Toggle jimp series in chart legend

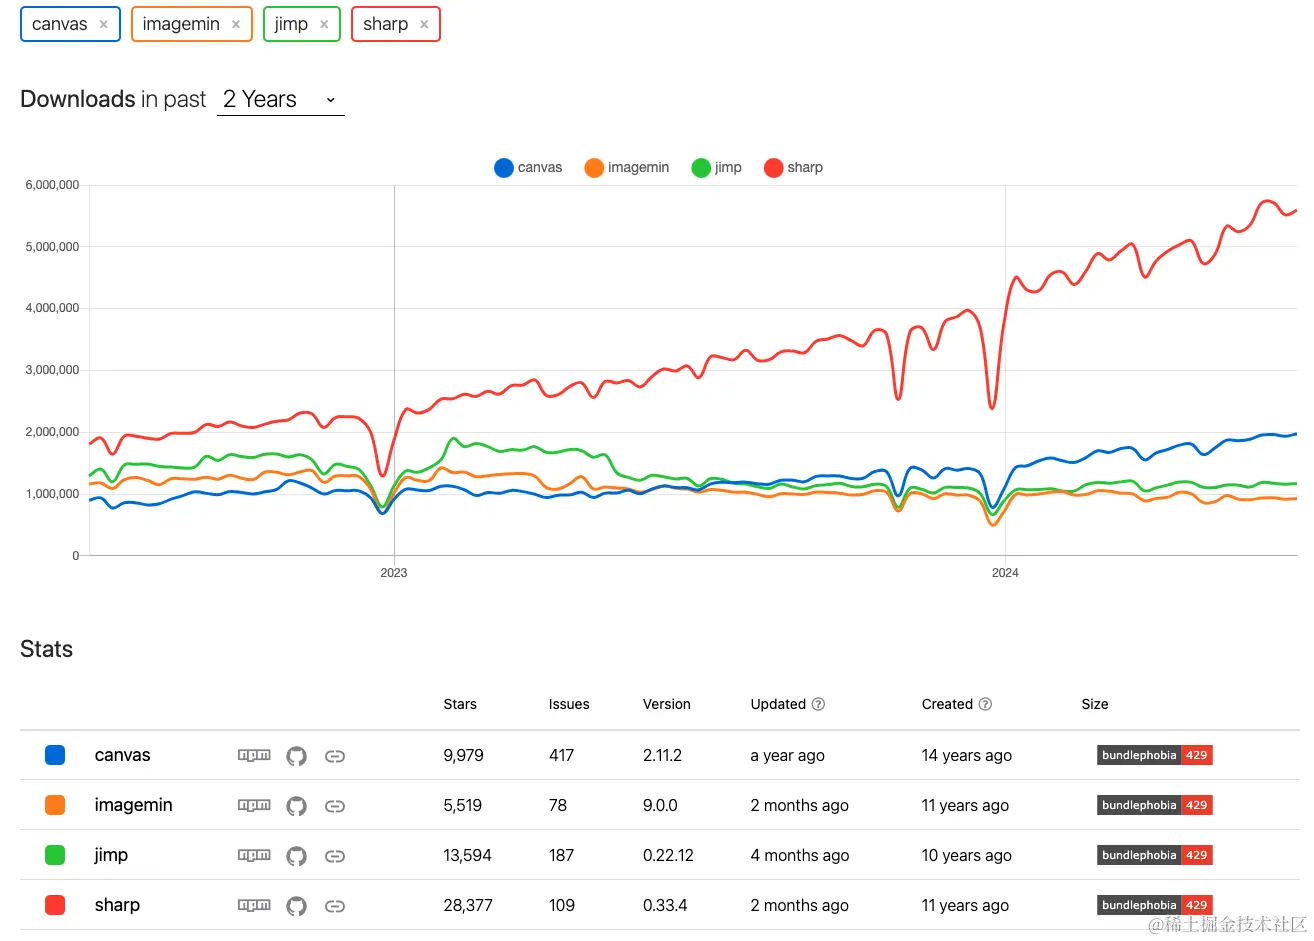point(717,168)
